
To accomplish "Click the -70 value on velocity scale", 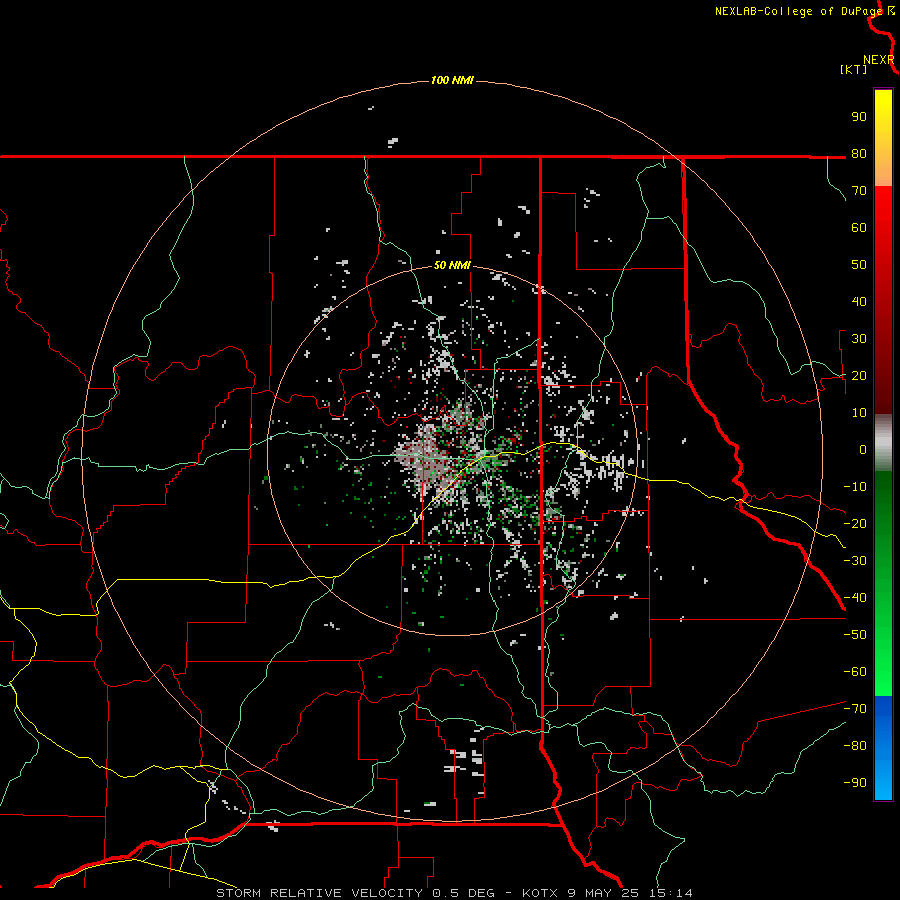I will coord(855,709).
